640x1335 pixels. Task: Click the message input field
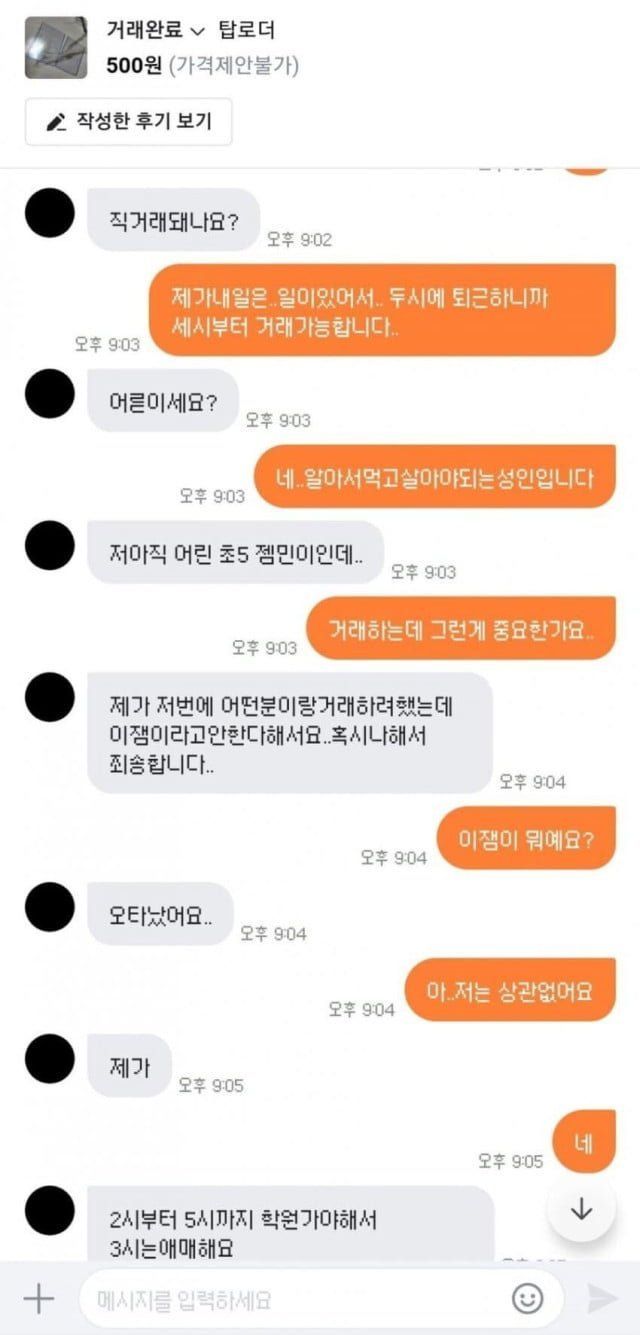click(x=320, y=1299)
